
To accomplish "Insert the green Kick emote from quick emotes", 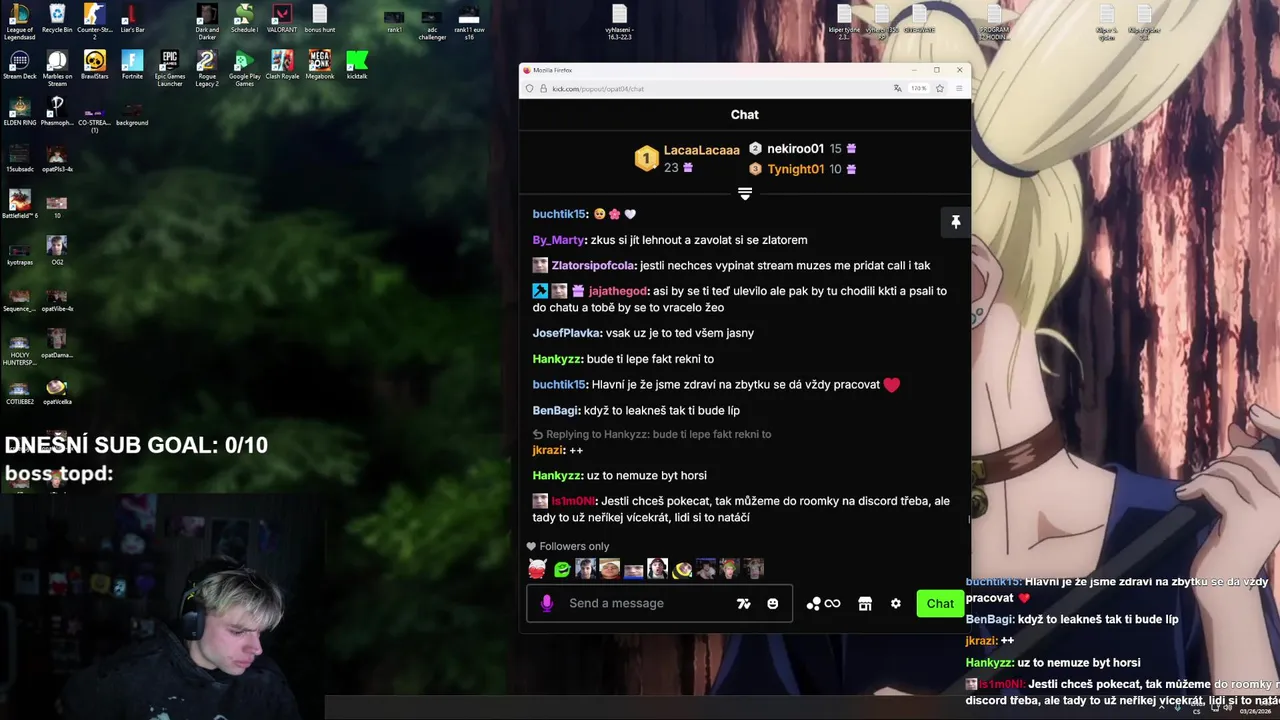I will 562,569.
